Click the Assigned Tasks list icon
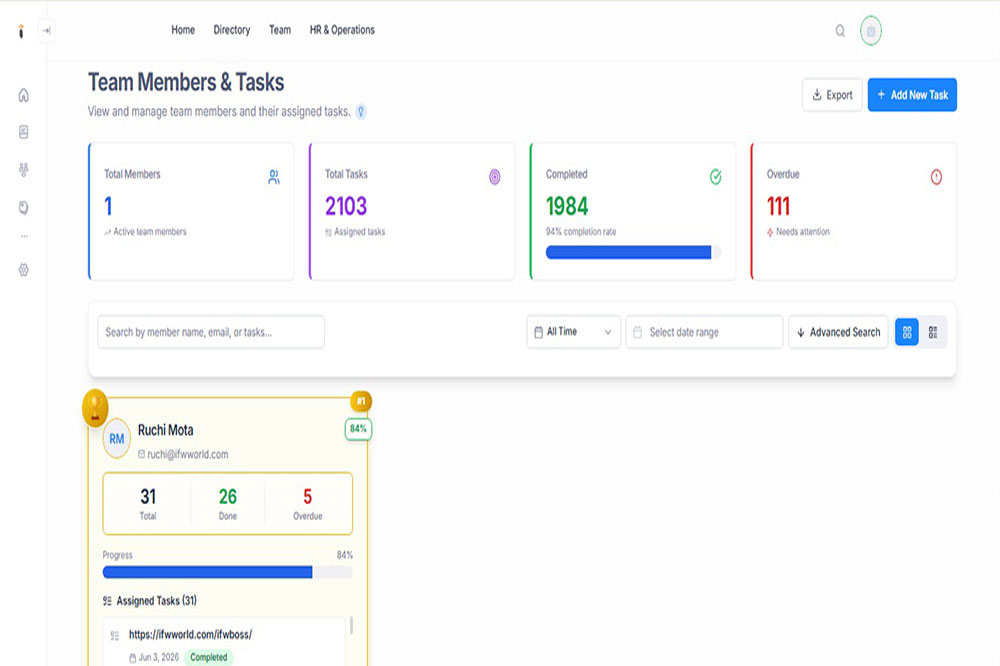This screenshot has width=1000, height=666. click(107, 601)
